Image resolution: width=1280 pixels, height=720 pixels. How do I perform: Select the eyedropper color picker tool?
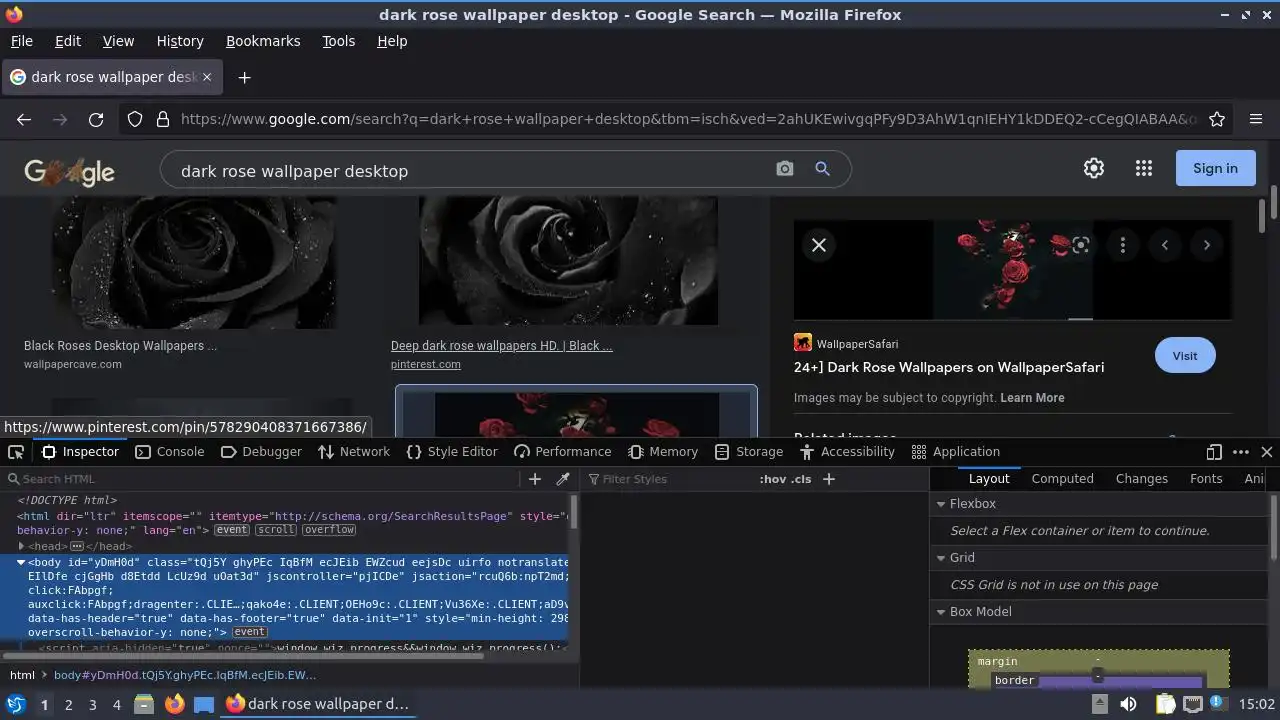(x=563, y=479)
